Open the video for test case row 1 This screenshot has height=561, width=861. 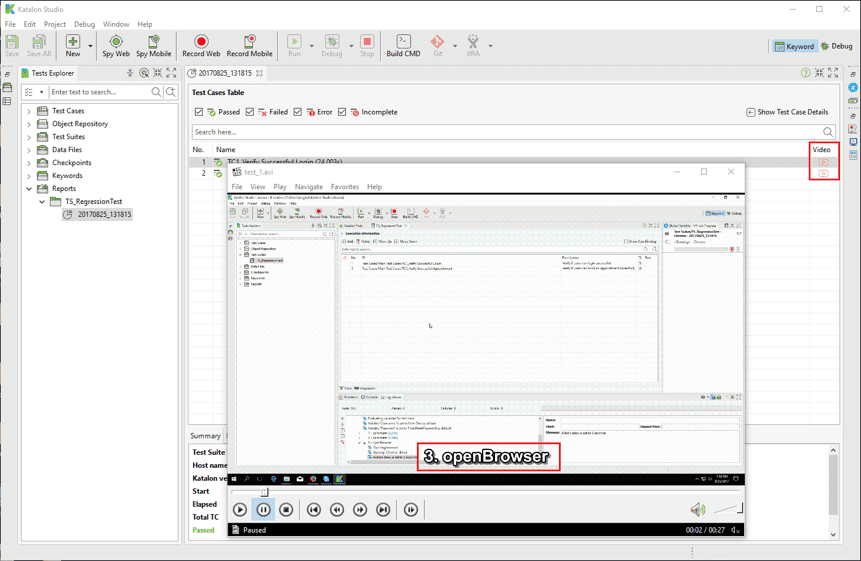pos(823,162)
